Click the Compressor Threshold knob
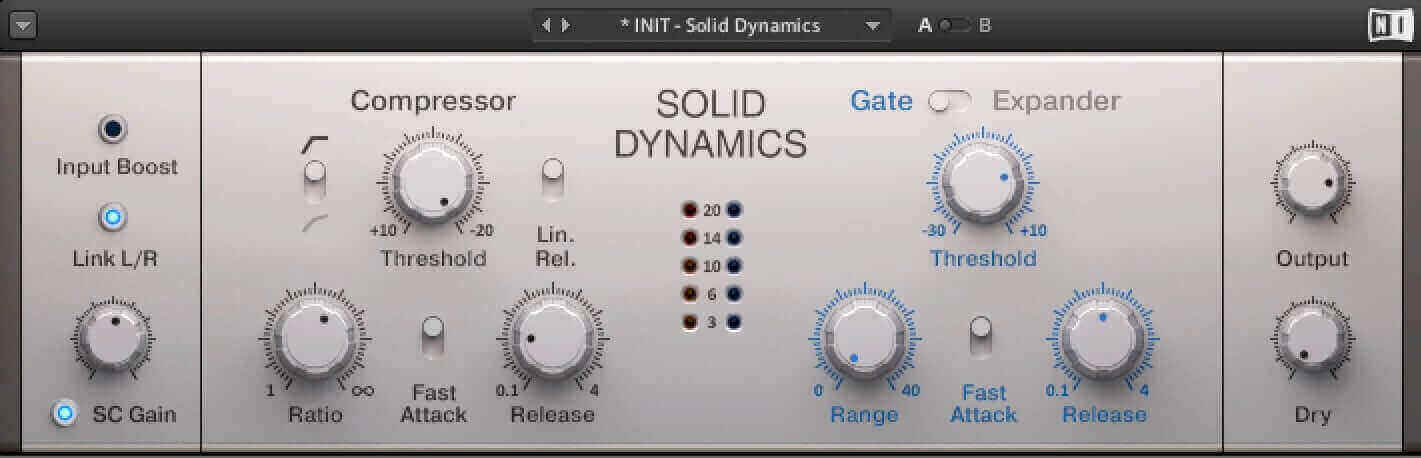1421x458 pixels. [x=432, y=183]
